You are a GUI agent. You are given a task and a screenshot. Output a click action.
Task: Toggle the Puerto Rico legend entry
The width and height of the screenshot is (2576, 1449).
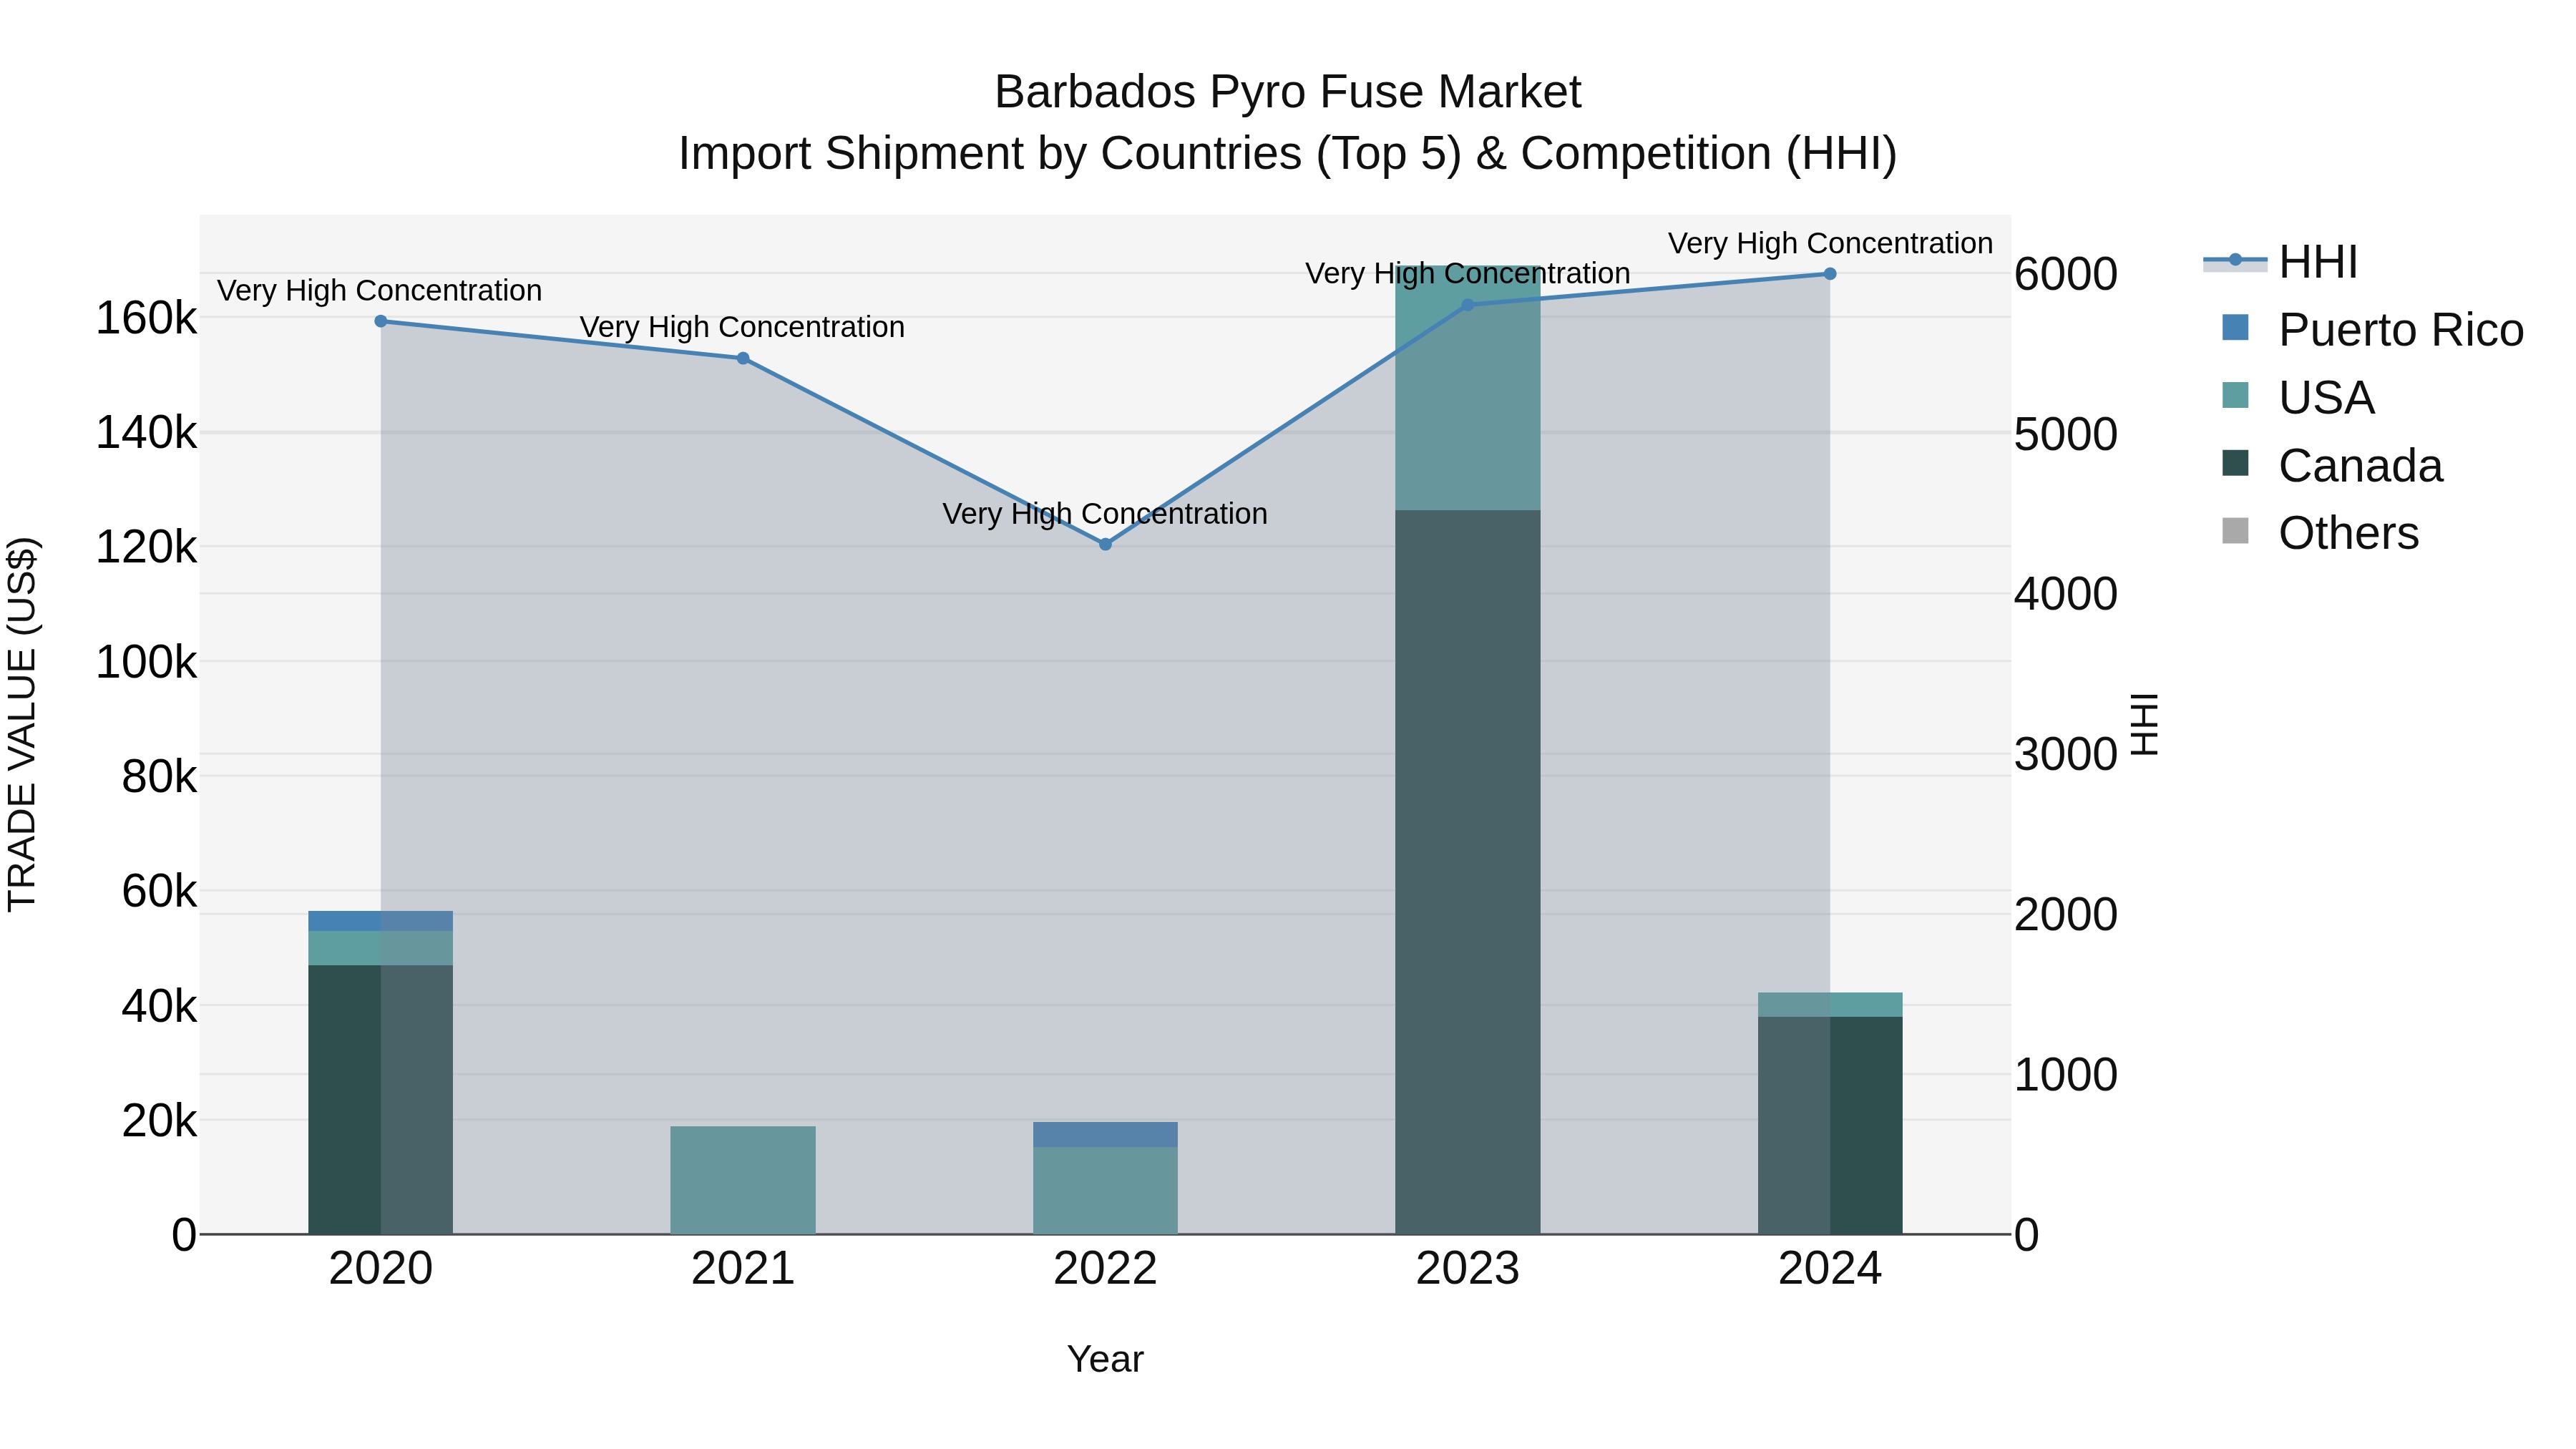2372,330
